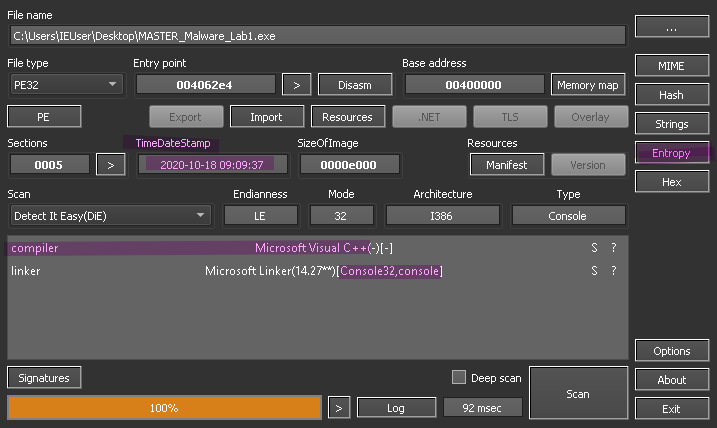Click the file browse '...' button
Screen dimensions: 717x428
(672, 27)
